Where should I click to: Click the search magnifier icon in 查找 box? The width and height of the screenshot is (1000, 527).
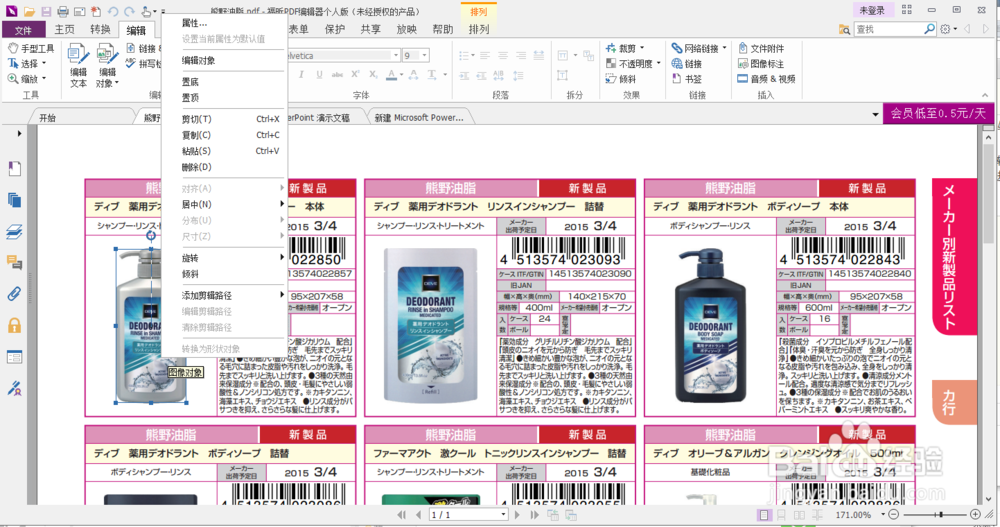coord(929,29)
